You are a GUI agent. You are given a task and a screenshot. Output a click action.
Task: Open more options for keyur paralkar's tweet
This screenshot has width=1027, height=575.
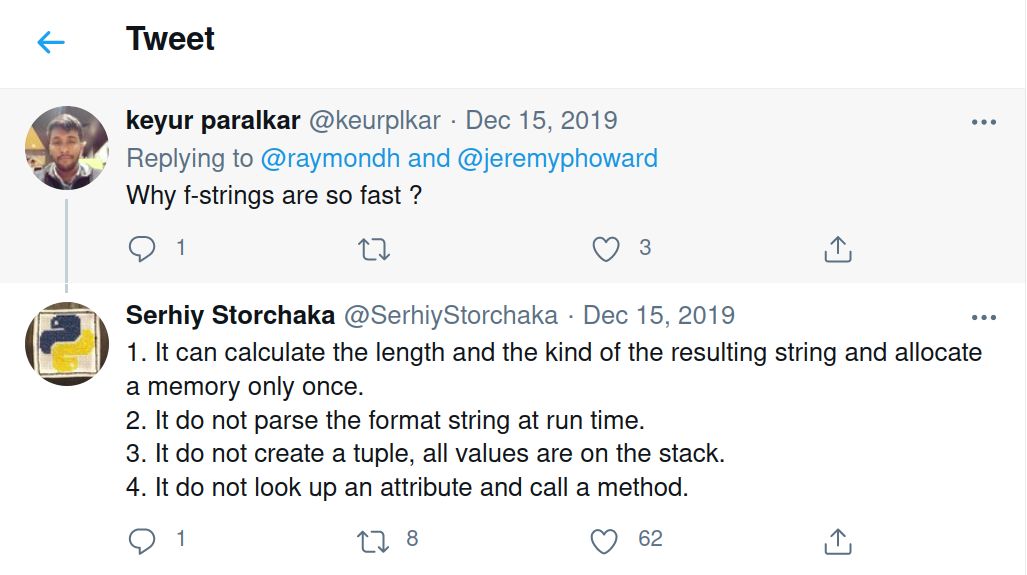(x=984, y=122)
